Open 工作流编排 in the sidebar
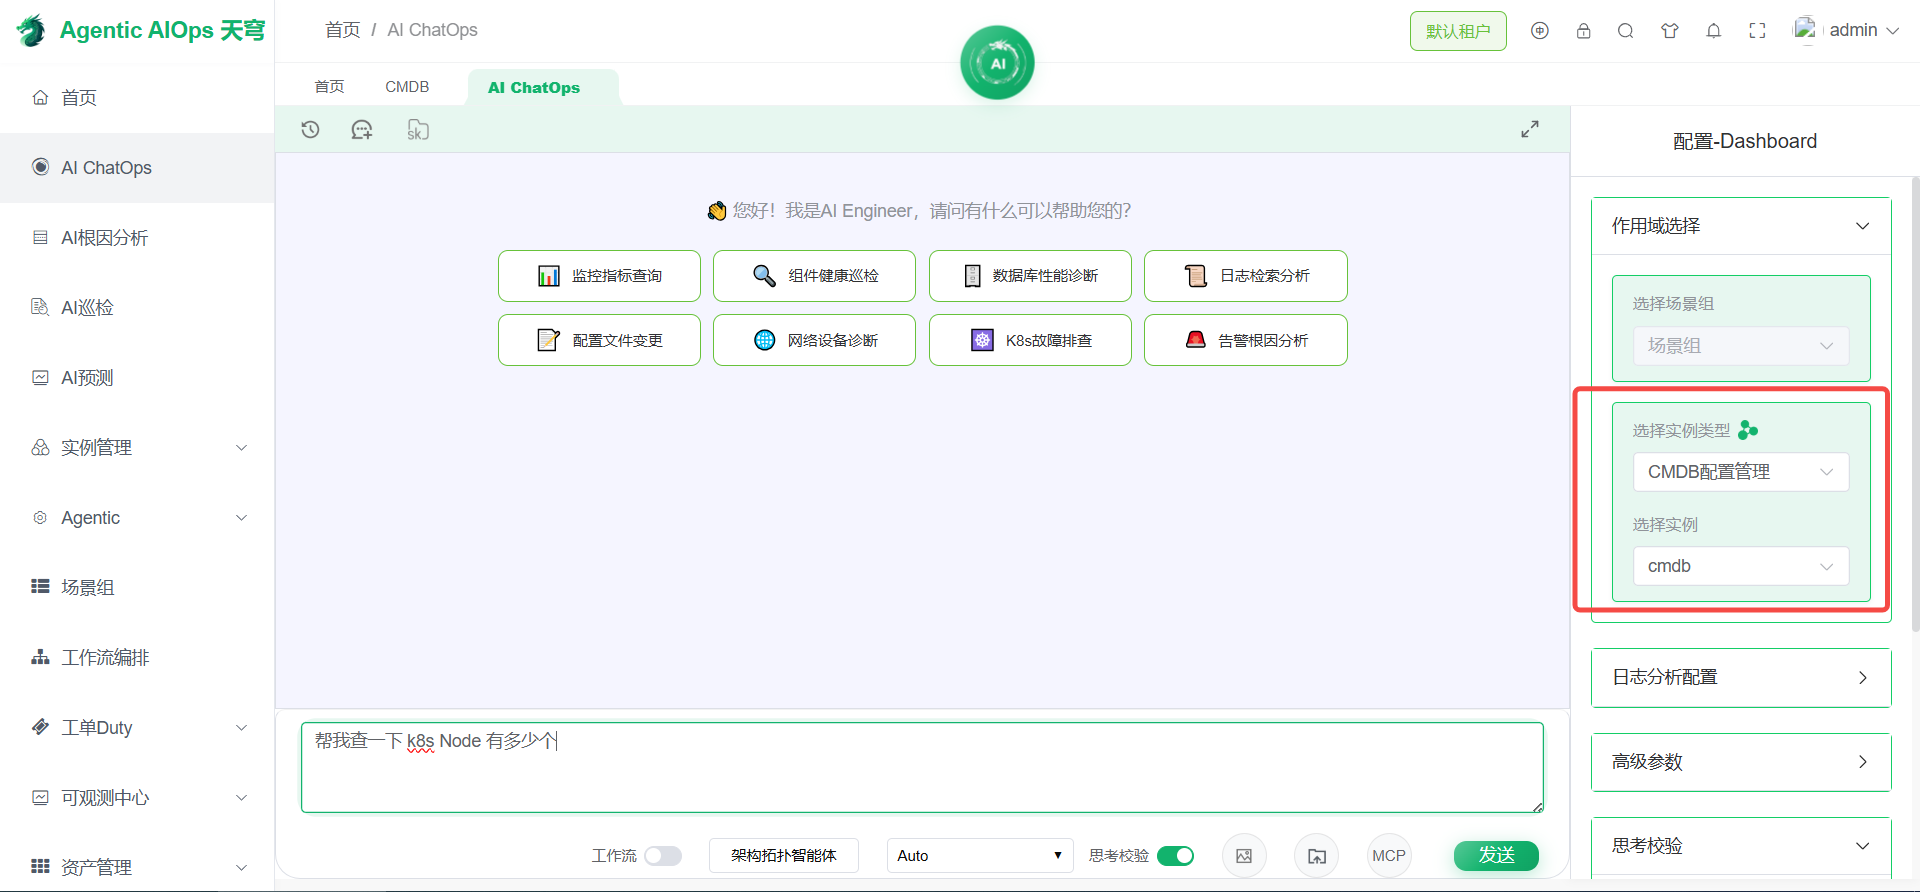The width and height of the screenshot is (1920, 892). click(x=137, y=658)
